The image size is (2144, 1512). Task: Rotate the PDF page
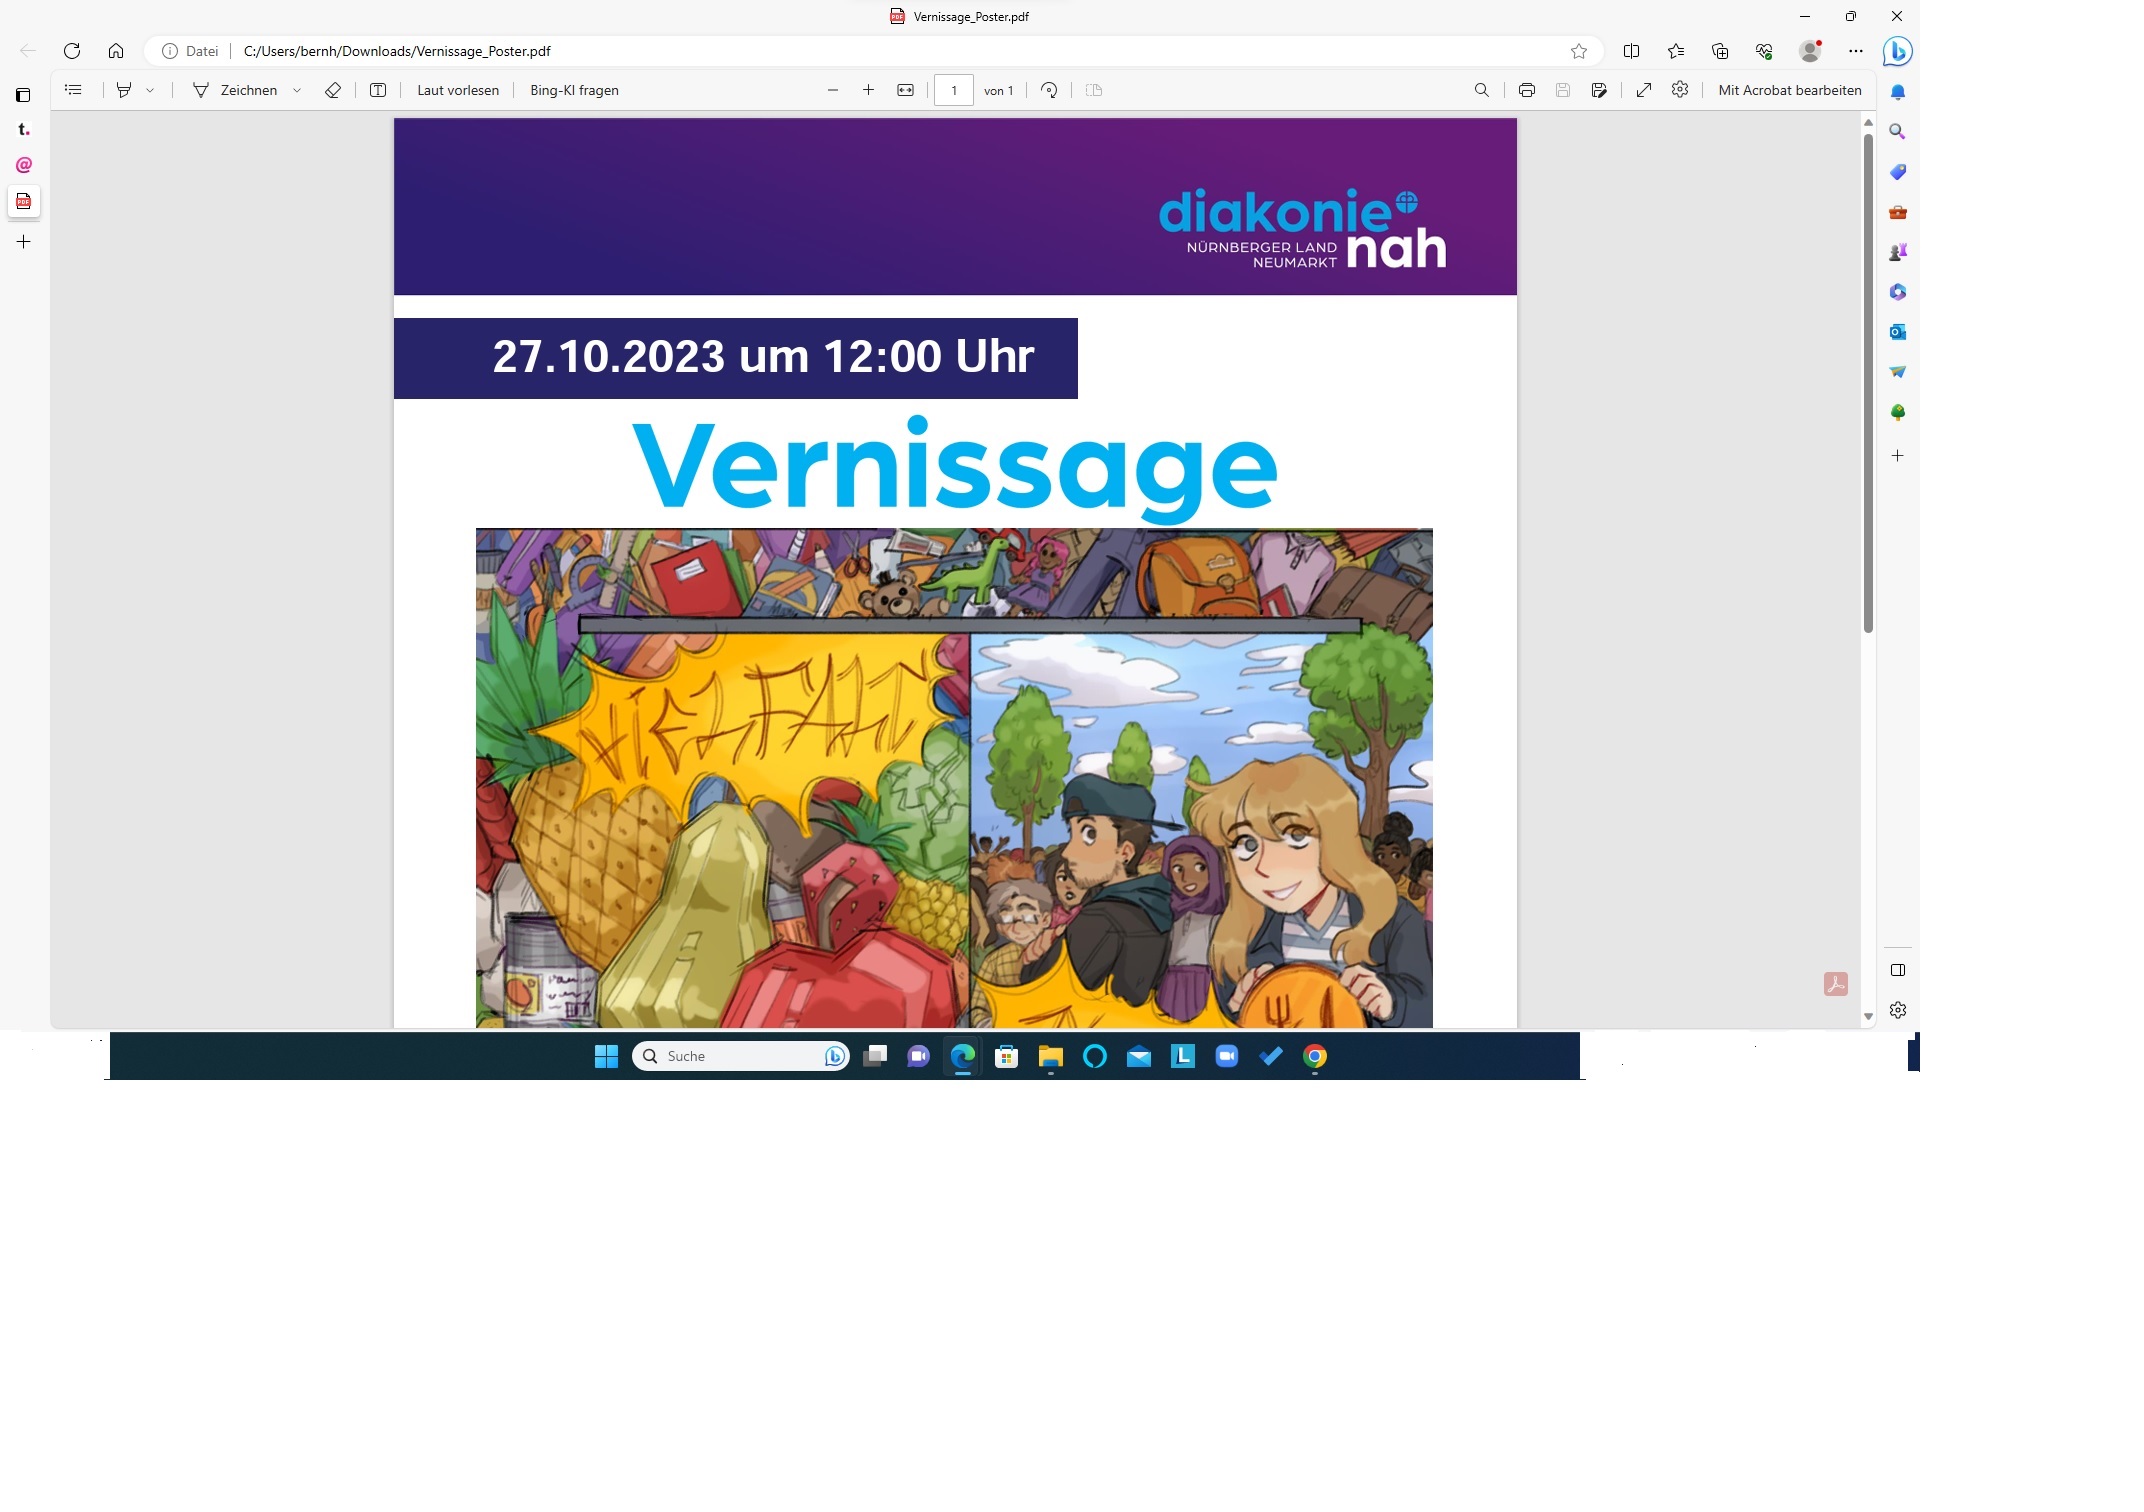(x=1049, y=90)
